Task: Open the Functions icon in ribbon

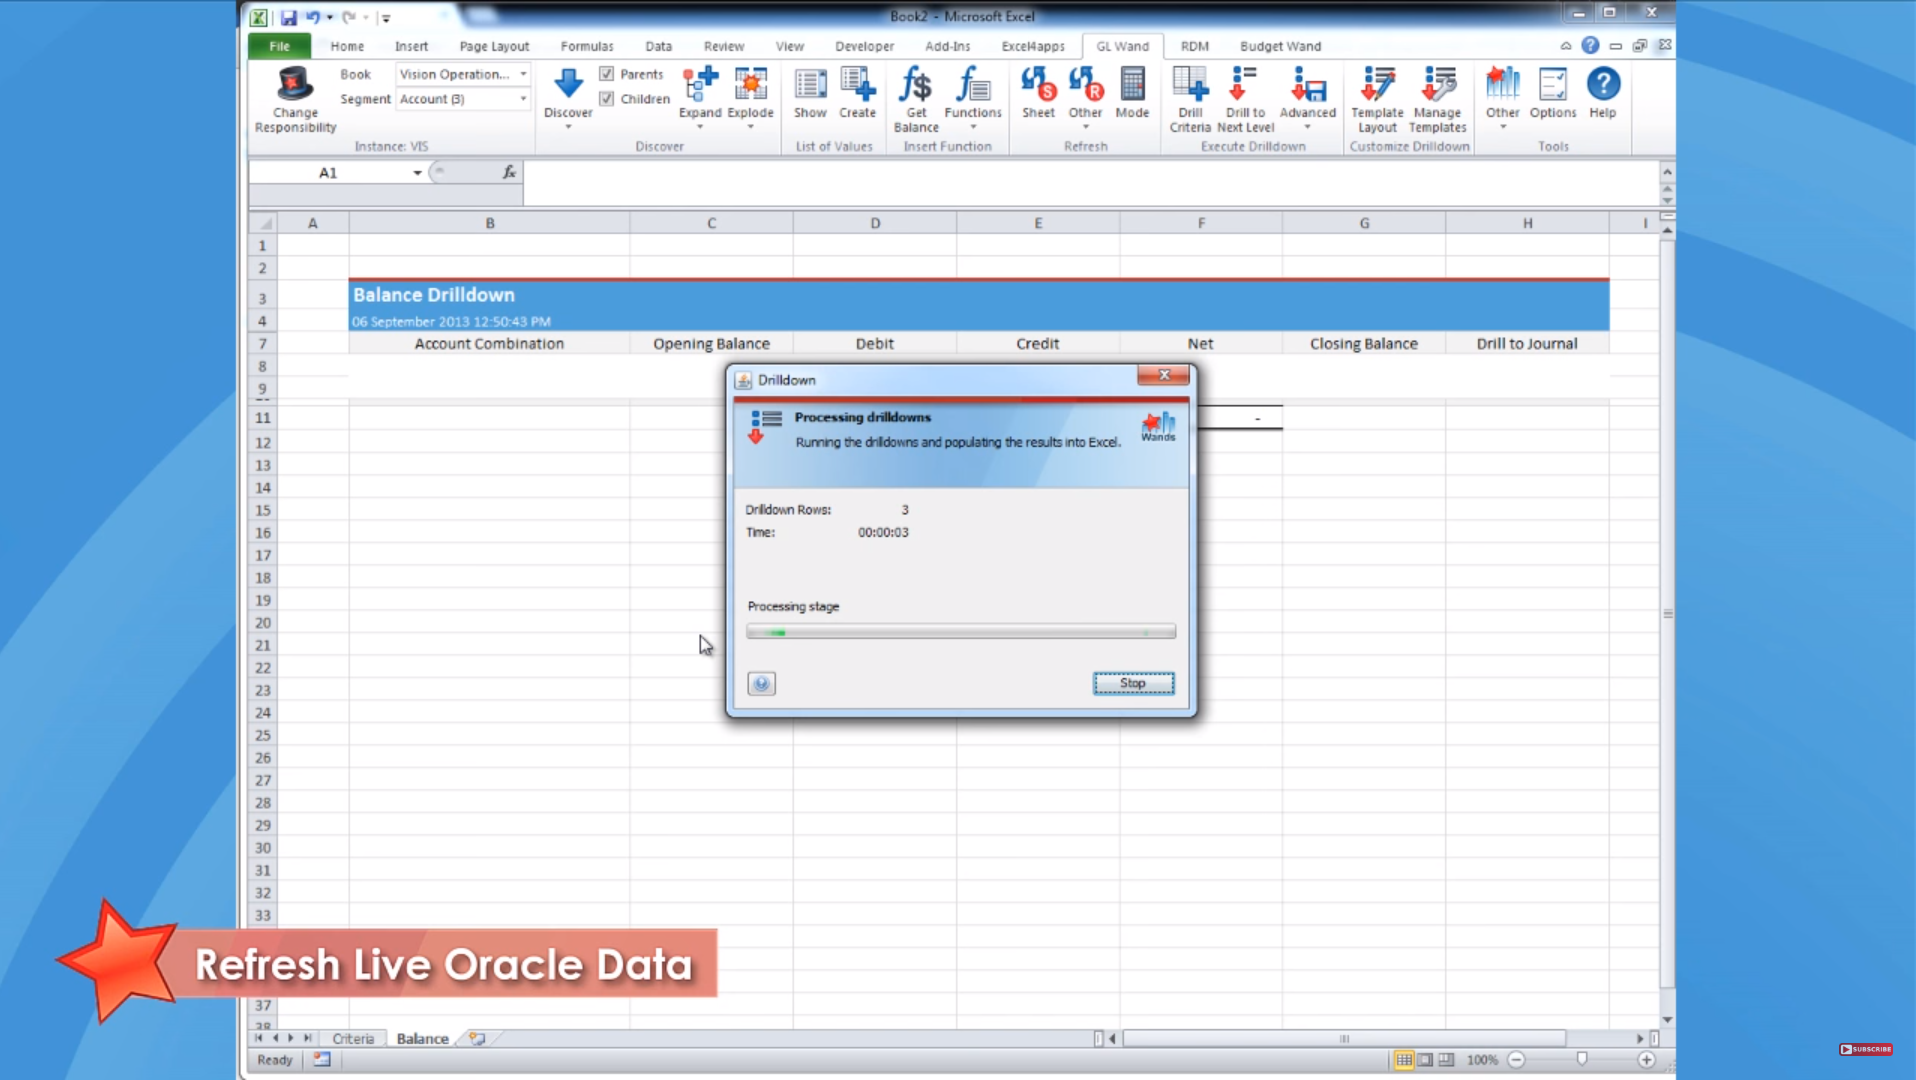Action: click(x=972, y=84)
